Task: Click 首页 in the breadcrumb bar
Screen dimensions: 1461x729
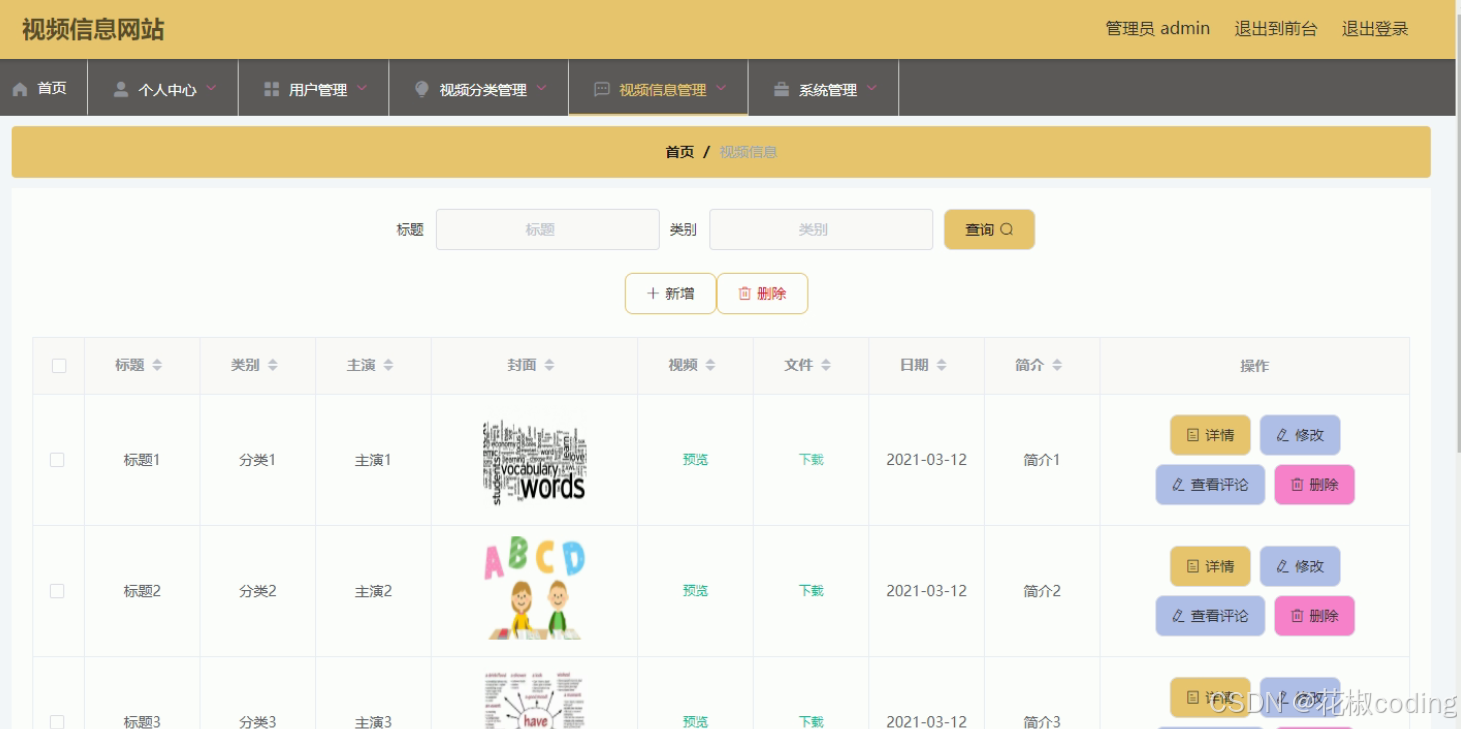Action: 679,152
